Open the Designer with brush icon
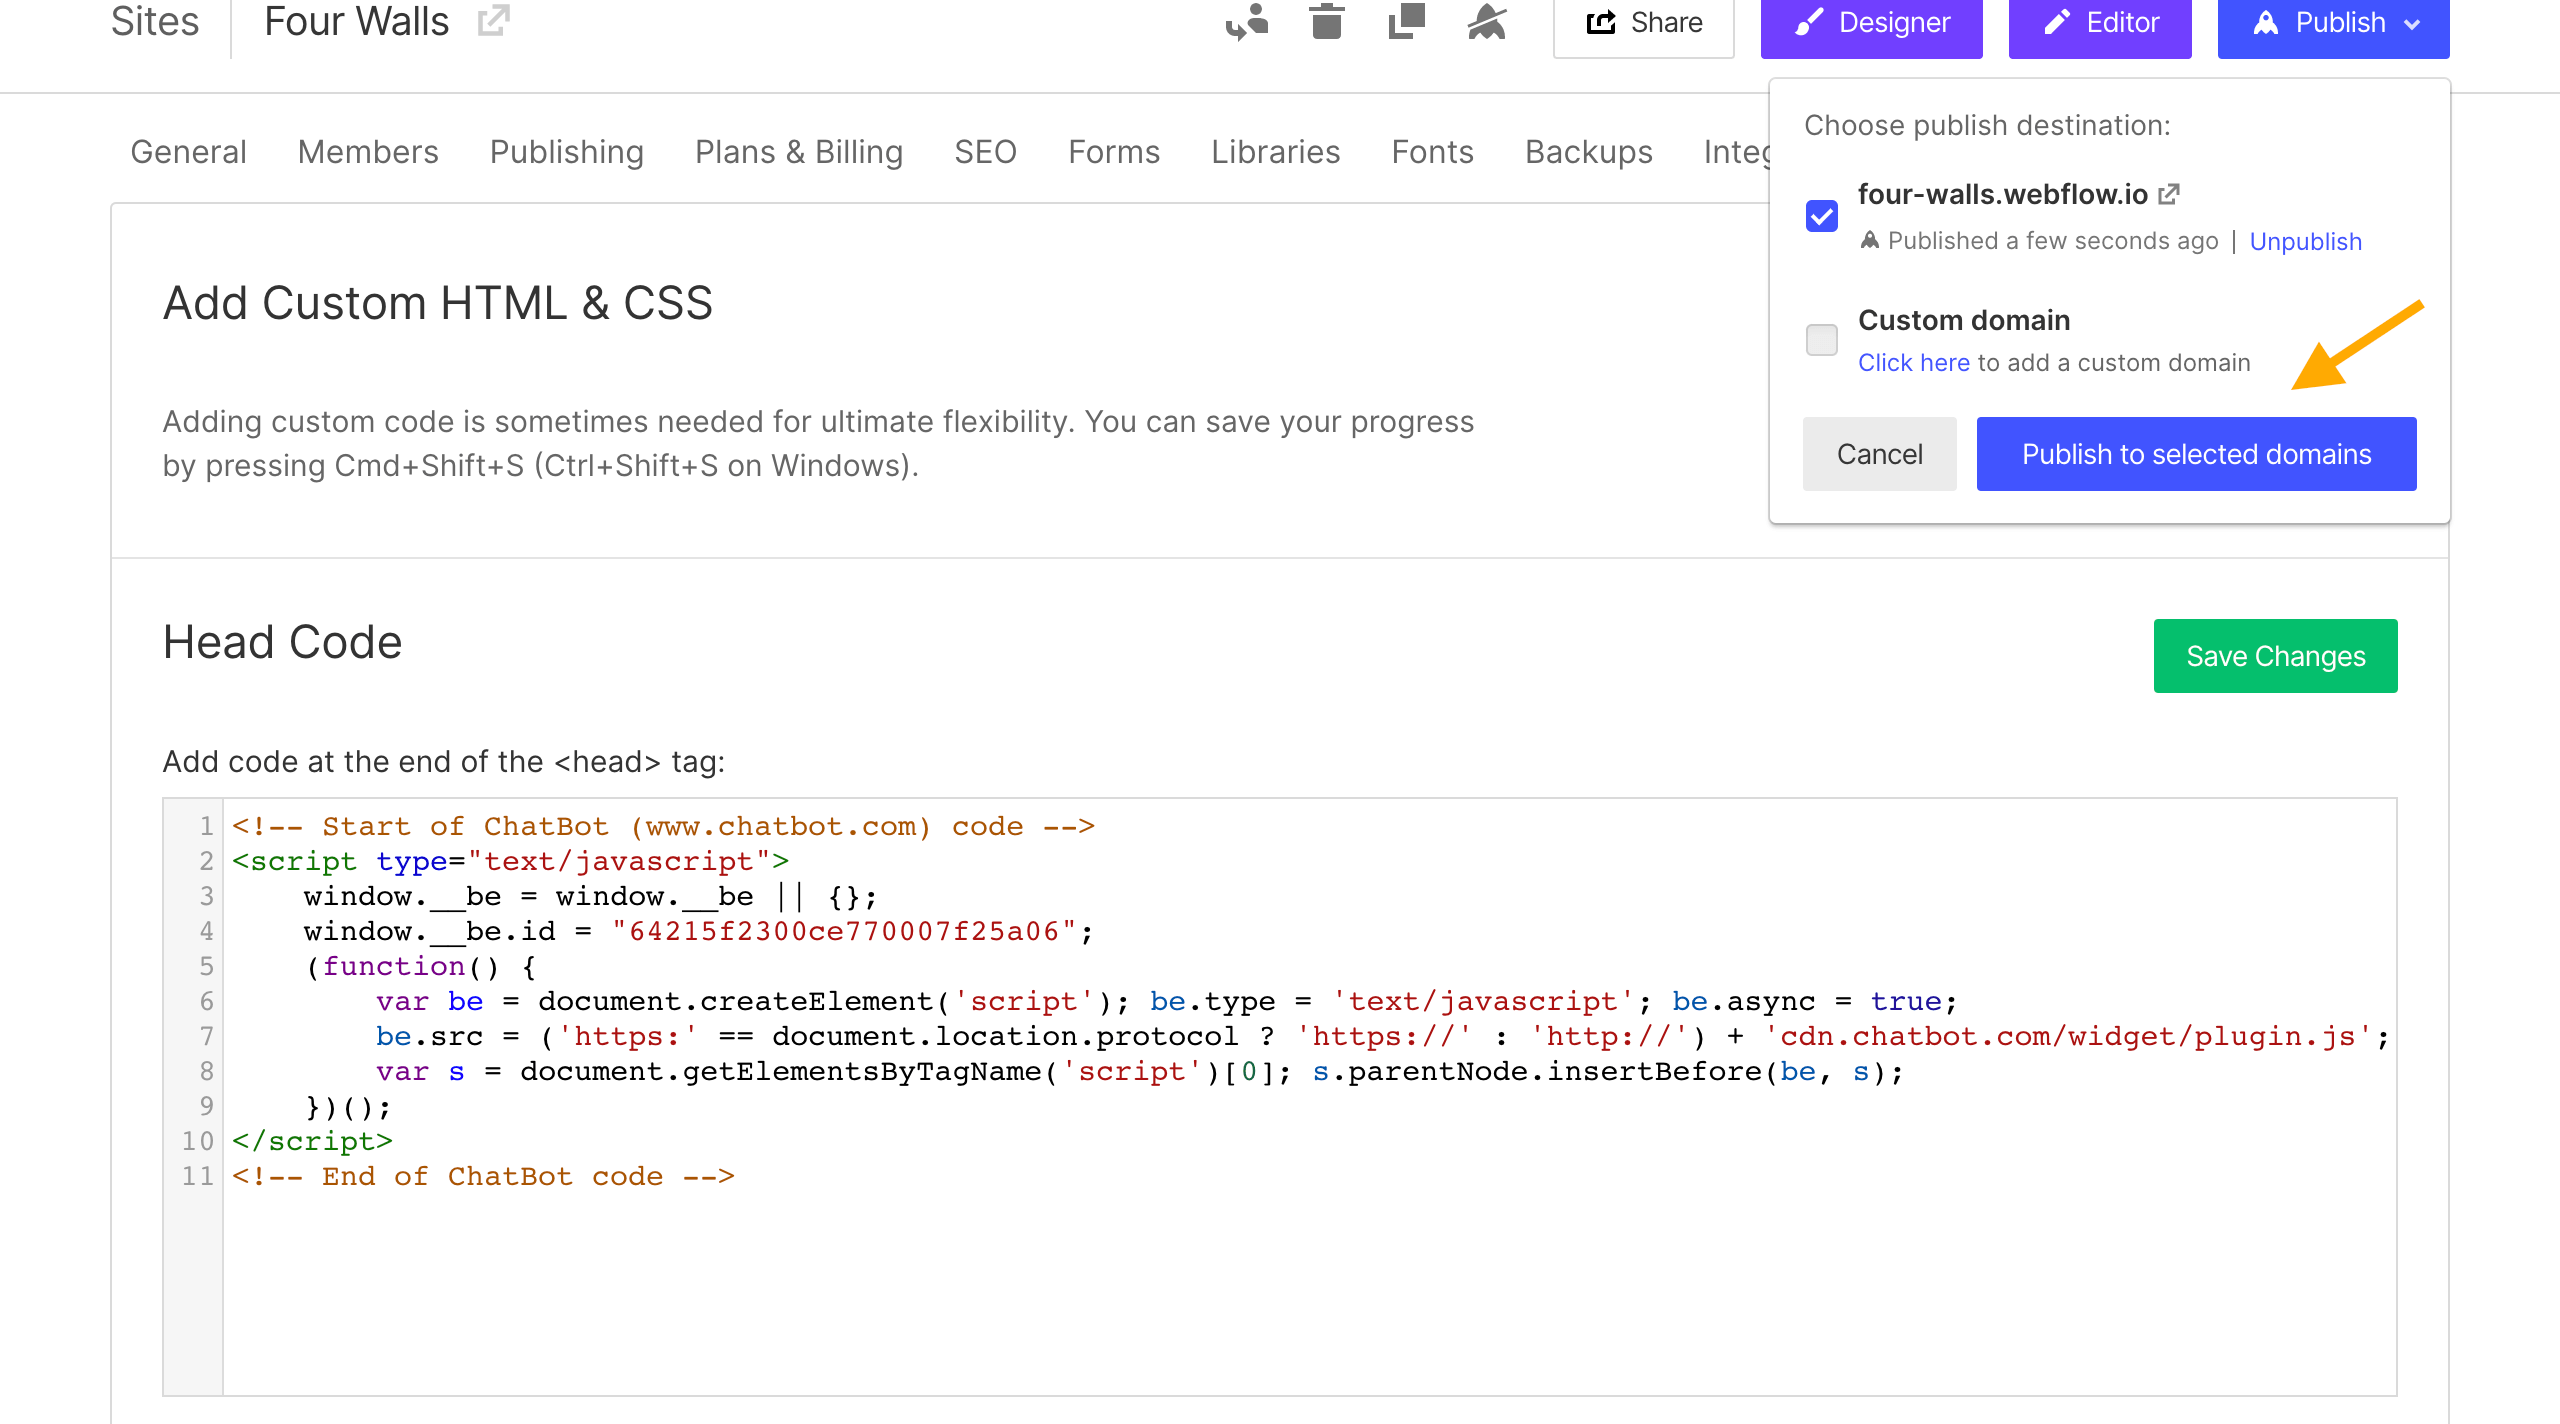The width and height of the screenshot is (2560, 1424). [1871, 23]
